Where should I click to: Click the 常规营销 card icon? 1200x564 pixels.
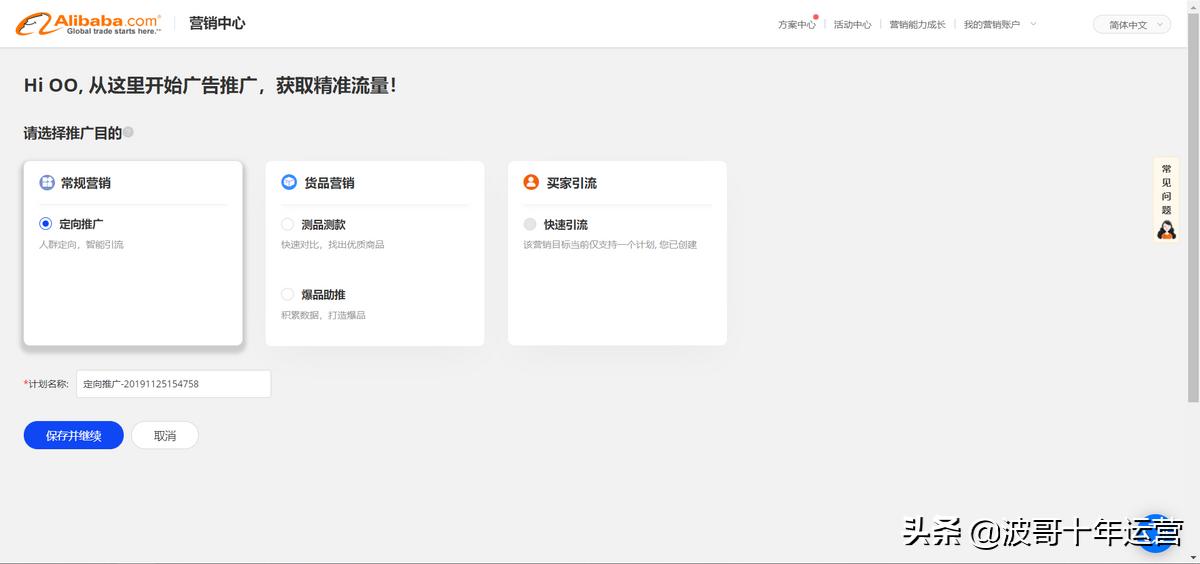[x=46, y=183]
